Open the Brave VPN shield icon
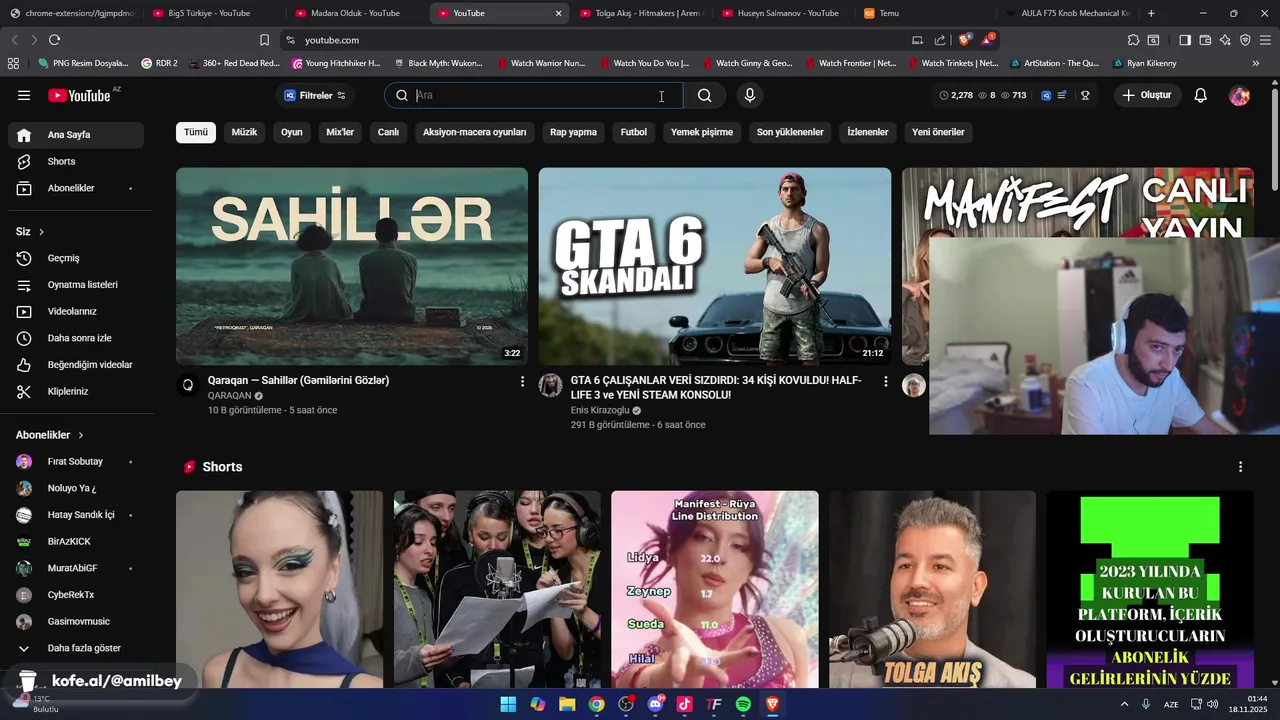This screenshot has width=1280, height=720. [x=1245, y=40]
